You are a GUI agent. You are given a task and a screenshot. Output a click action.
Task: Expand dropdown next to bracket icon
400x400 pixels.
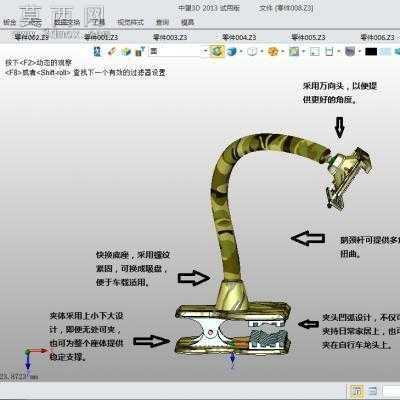click(339, 52)
